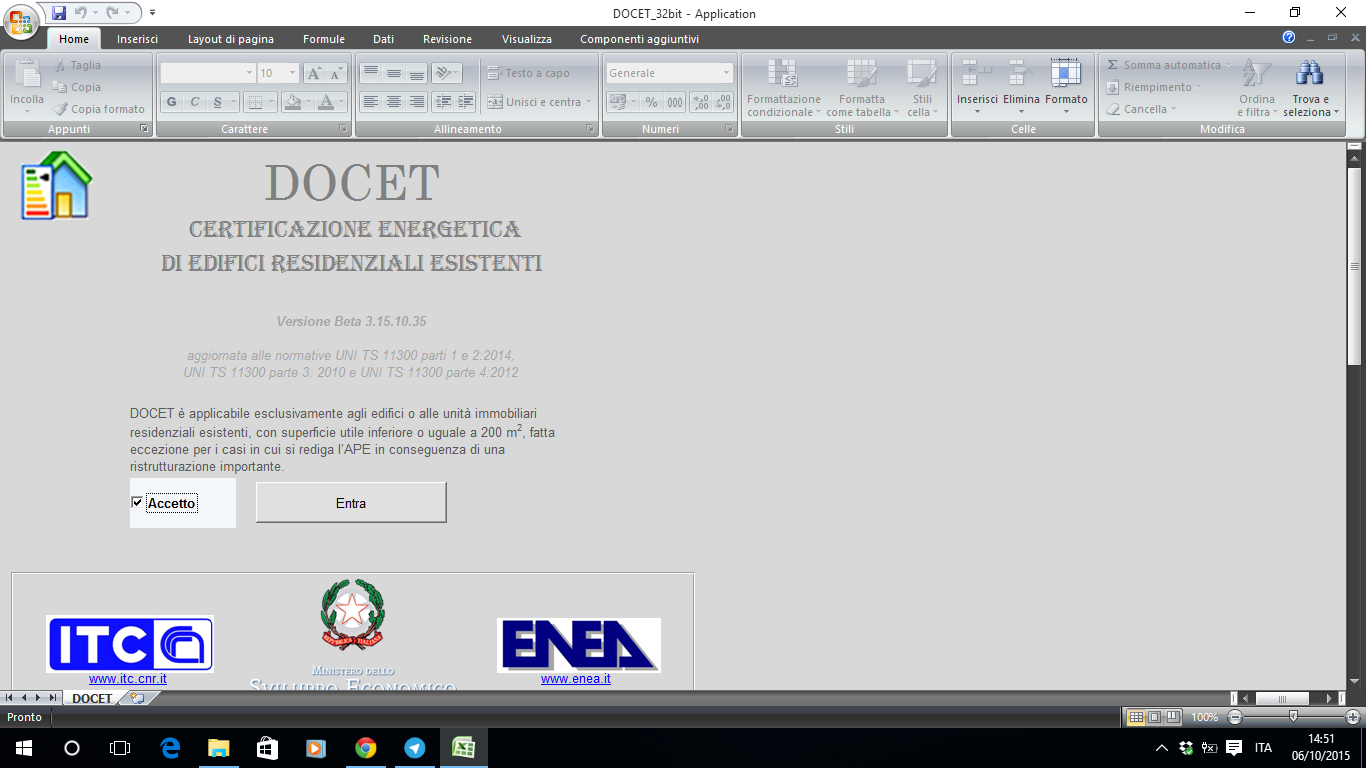
Task: Toggle Testo a capo wrap text
Action: [x=529, y=73]
